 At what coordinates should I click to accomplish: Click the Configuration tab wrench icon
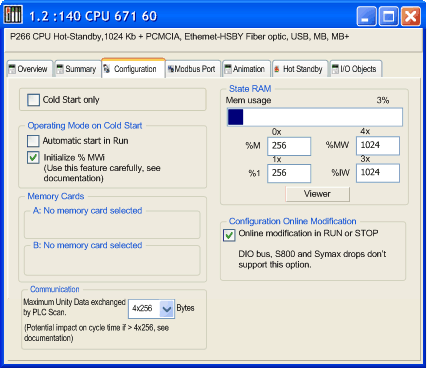click(x=107, y=69)
